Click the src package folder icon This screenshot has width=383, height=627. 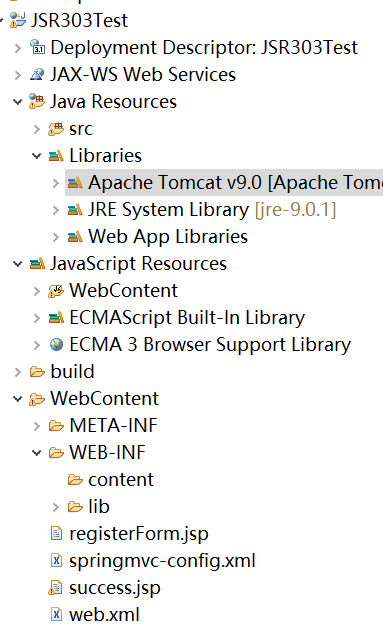pos(56,129)
